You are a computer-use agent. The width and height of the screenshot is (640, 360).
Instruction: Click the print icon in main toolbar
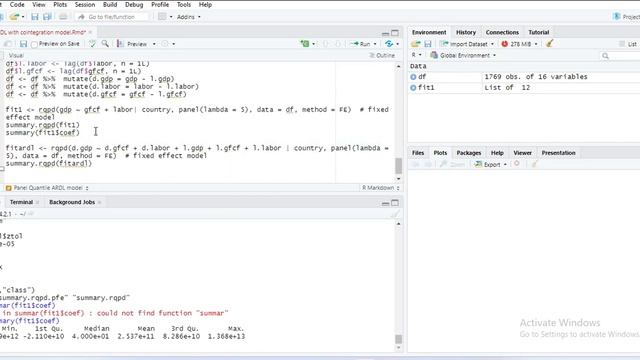63,17
